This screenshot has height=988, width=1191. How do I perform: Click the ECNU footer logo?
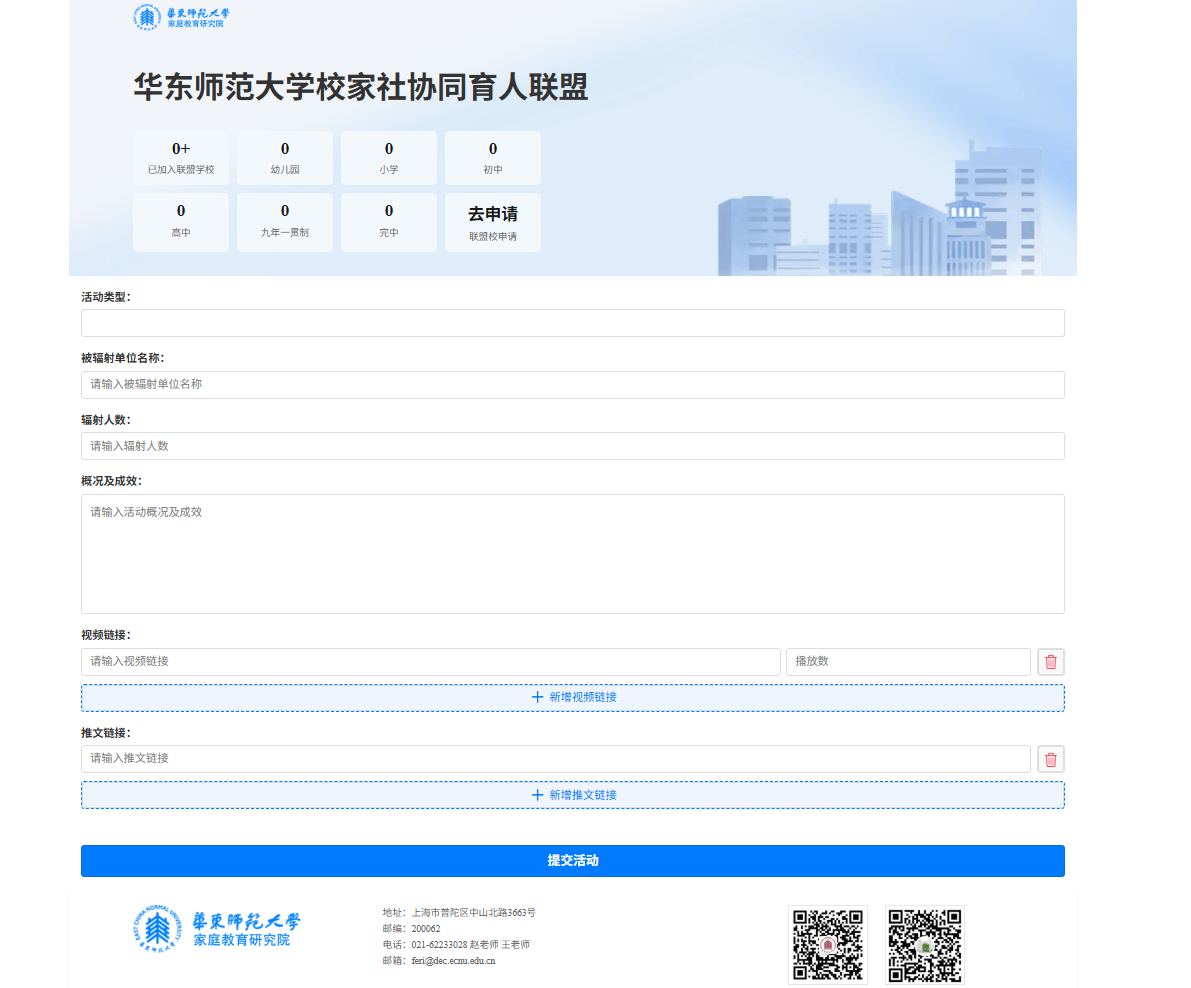tap(217, 929)
